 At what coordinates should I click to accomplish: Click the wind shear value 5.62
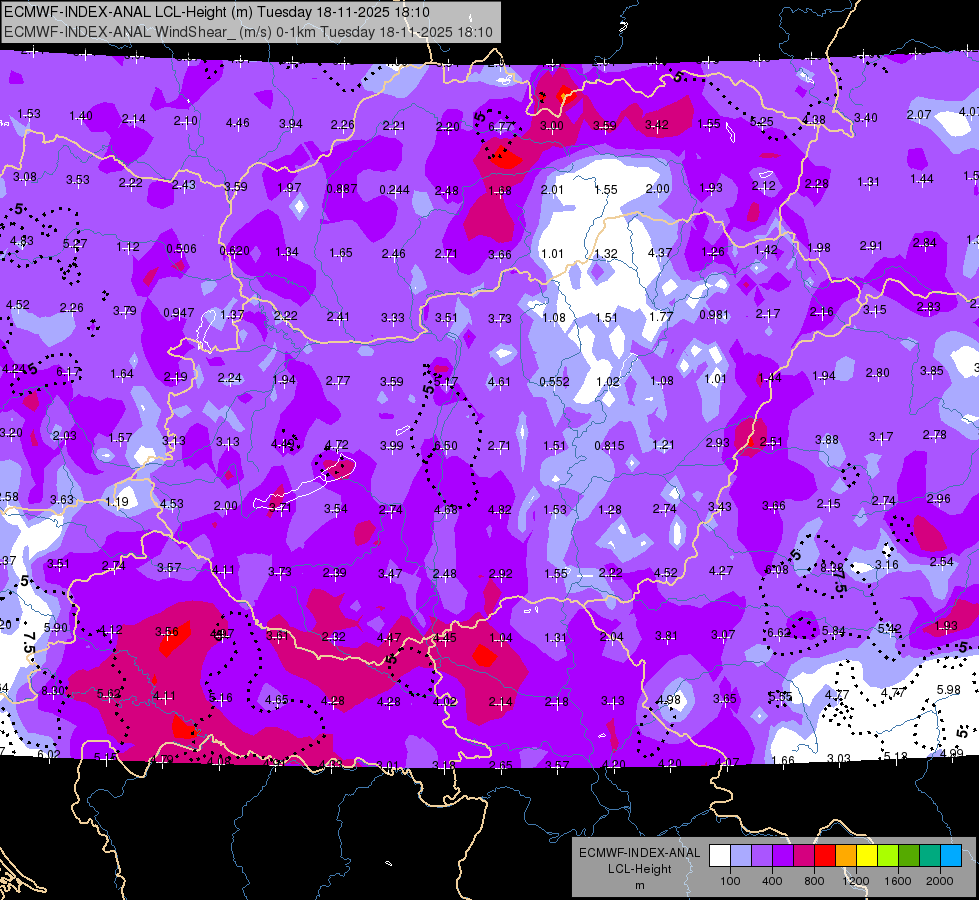(109, 693)
